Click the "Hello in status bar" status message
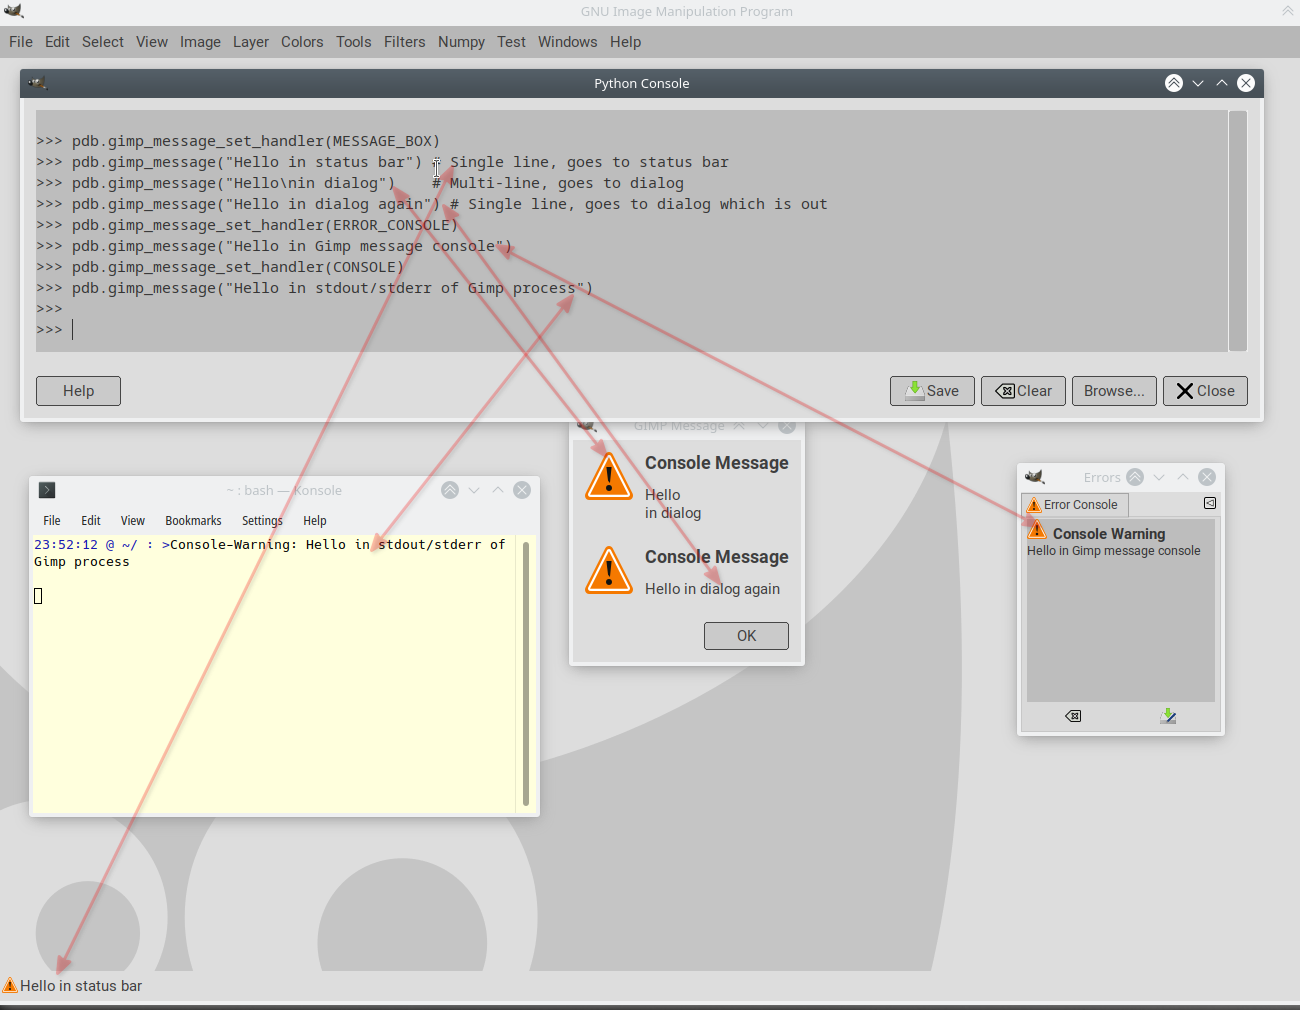This screenshot has width=1300, height=1010. tap(81, 986)
